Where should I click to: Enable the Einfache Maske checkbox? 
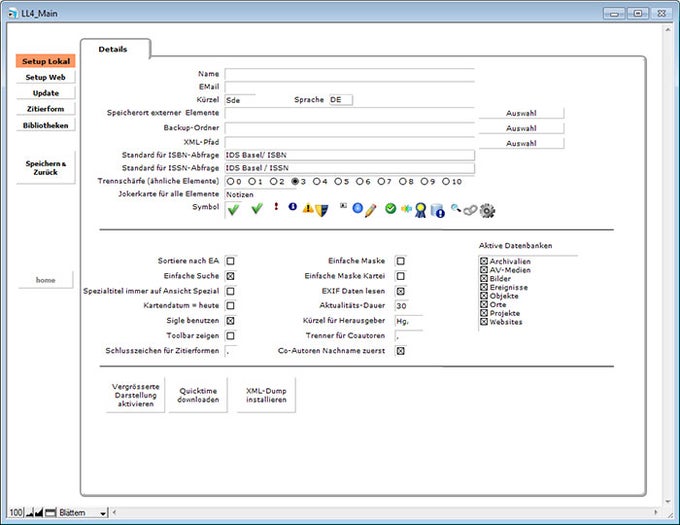(400, 261)
